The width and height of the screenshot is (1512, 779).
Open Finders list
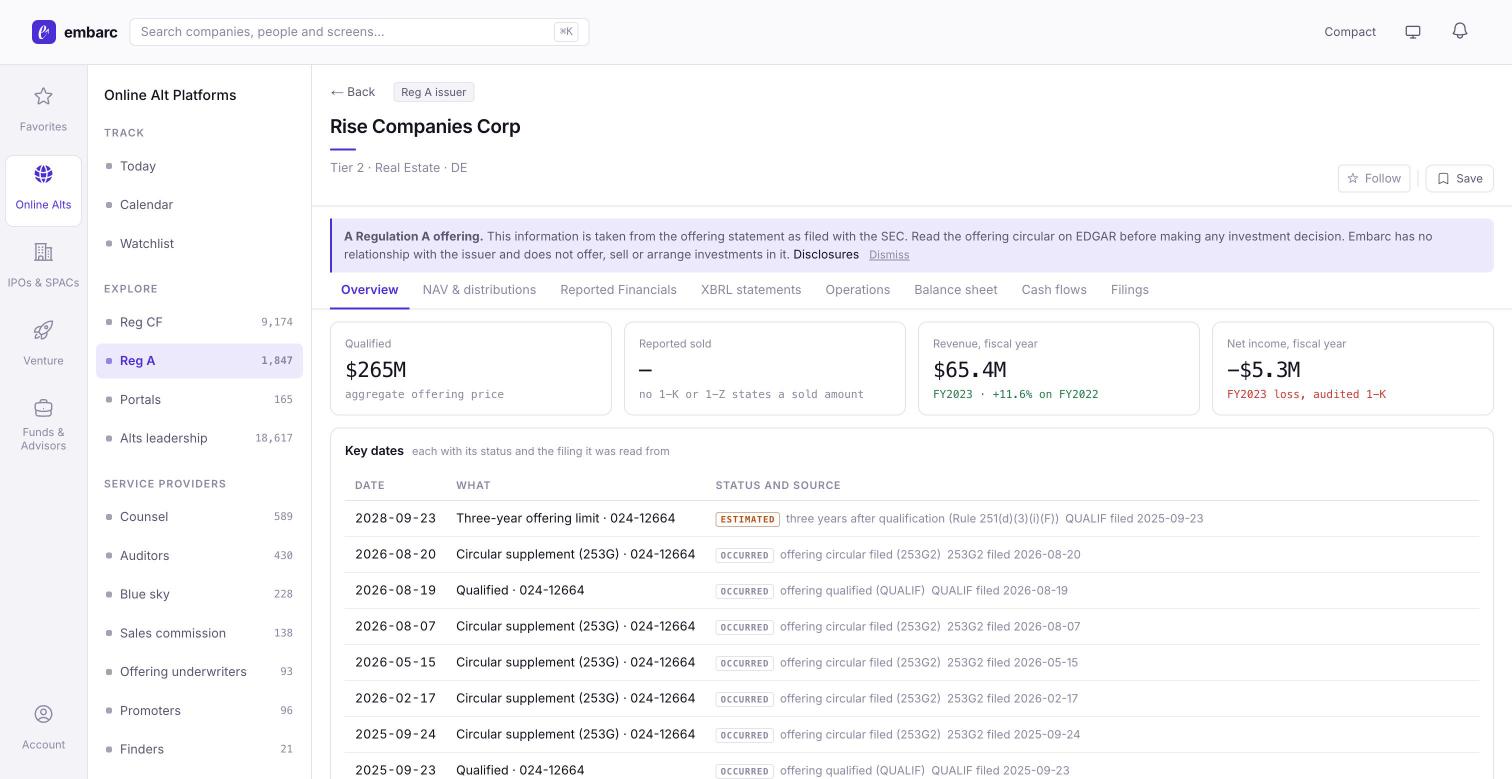click(x=199, y=749)
